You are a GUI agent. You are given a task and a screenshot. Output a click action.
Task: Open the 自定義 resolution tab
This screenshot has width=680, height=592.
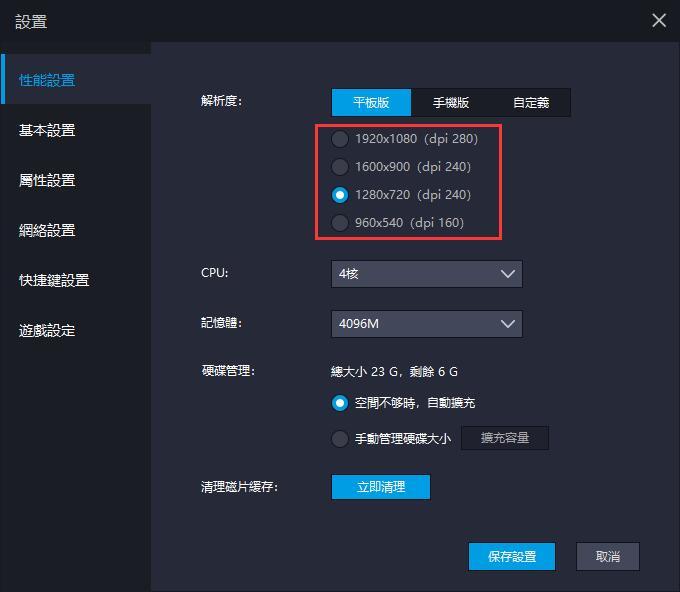tap(531, 102)
